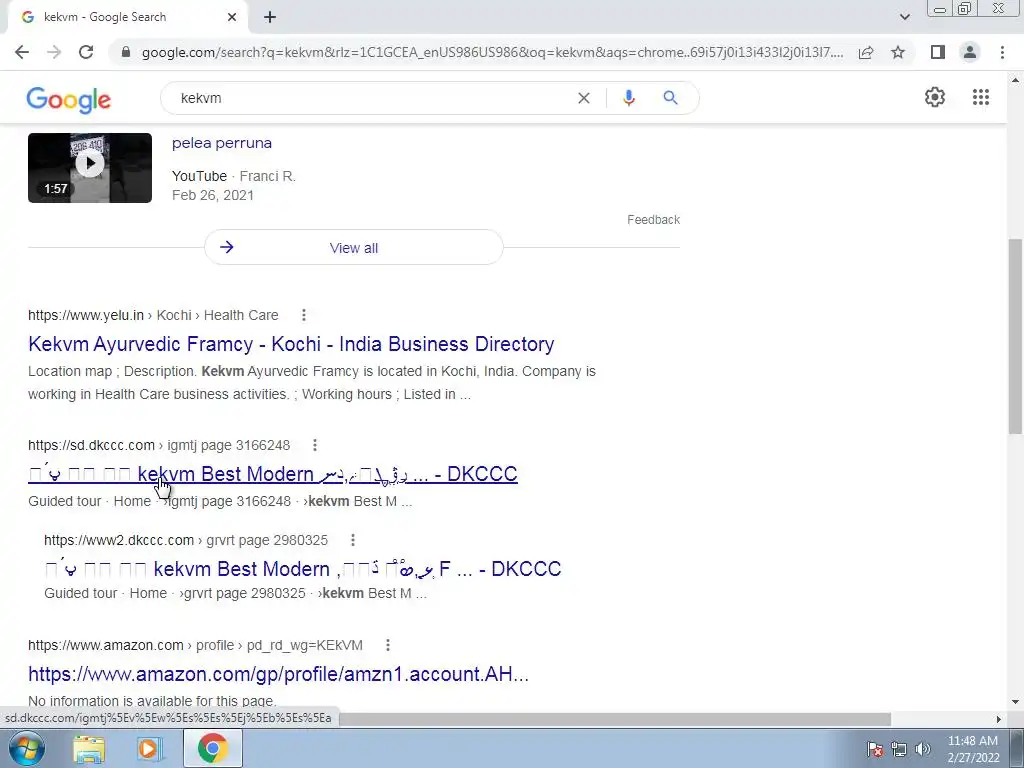Click the horizontal scrollbar right arrow
The width and height of the screenshot is (1024, 768).
pos(998,719)
